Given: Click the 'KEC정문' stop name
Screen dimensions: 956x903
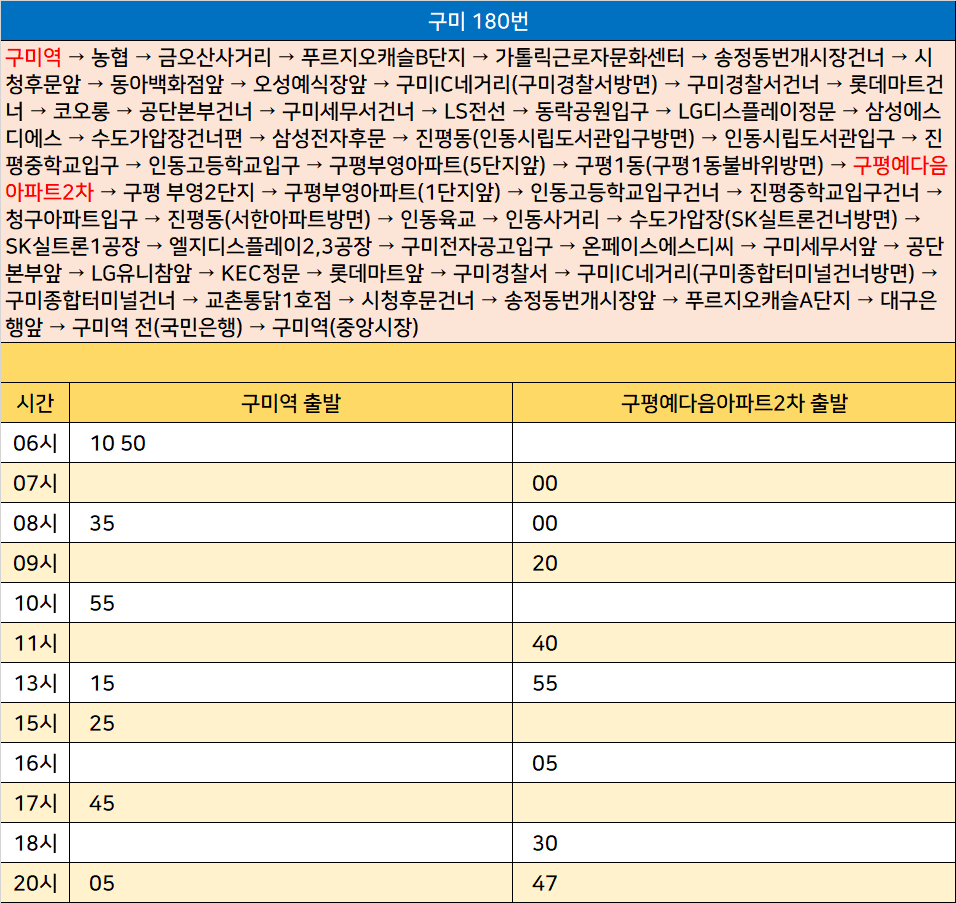Looking at the screenshot, I should [x=260, y=273].
